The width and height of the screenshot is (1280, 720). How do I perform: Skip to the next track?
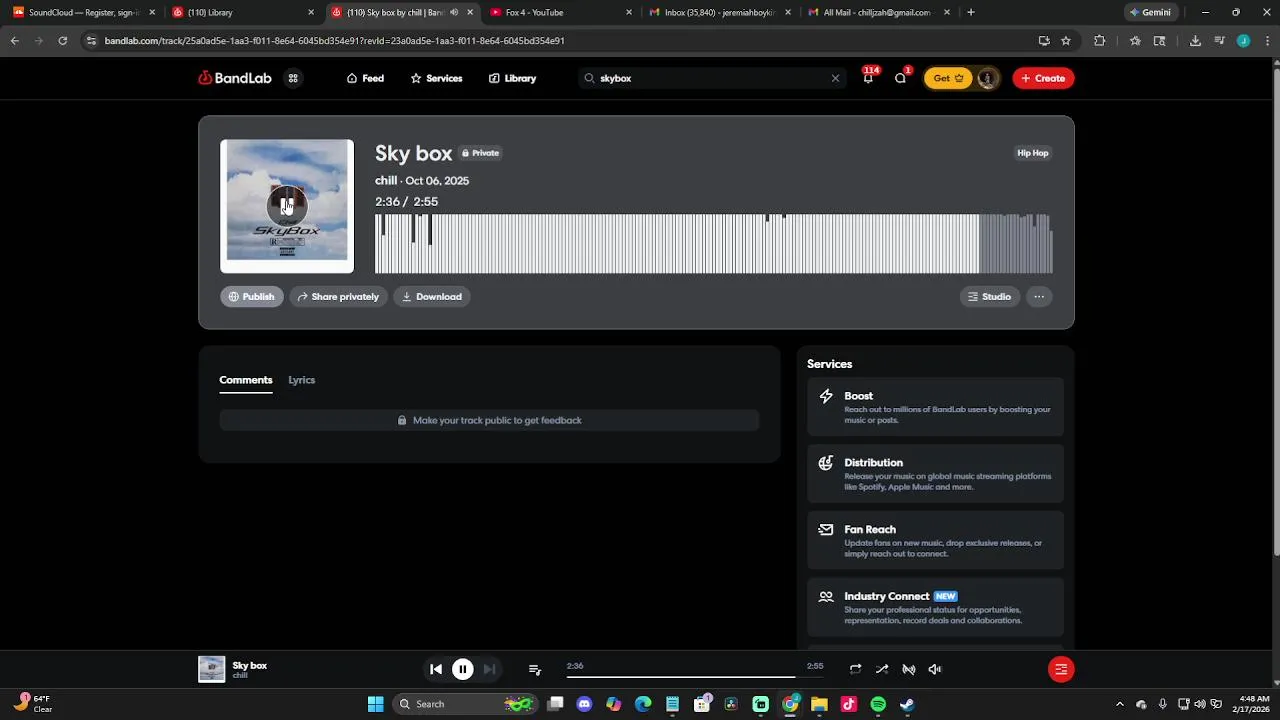[x=489, y=669]
